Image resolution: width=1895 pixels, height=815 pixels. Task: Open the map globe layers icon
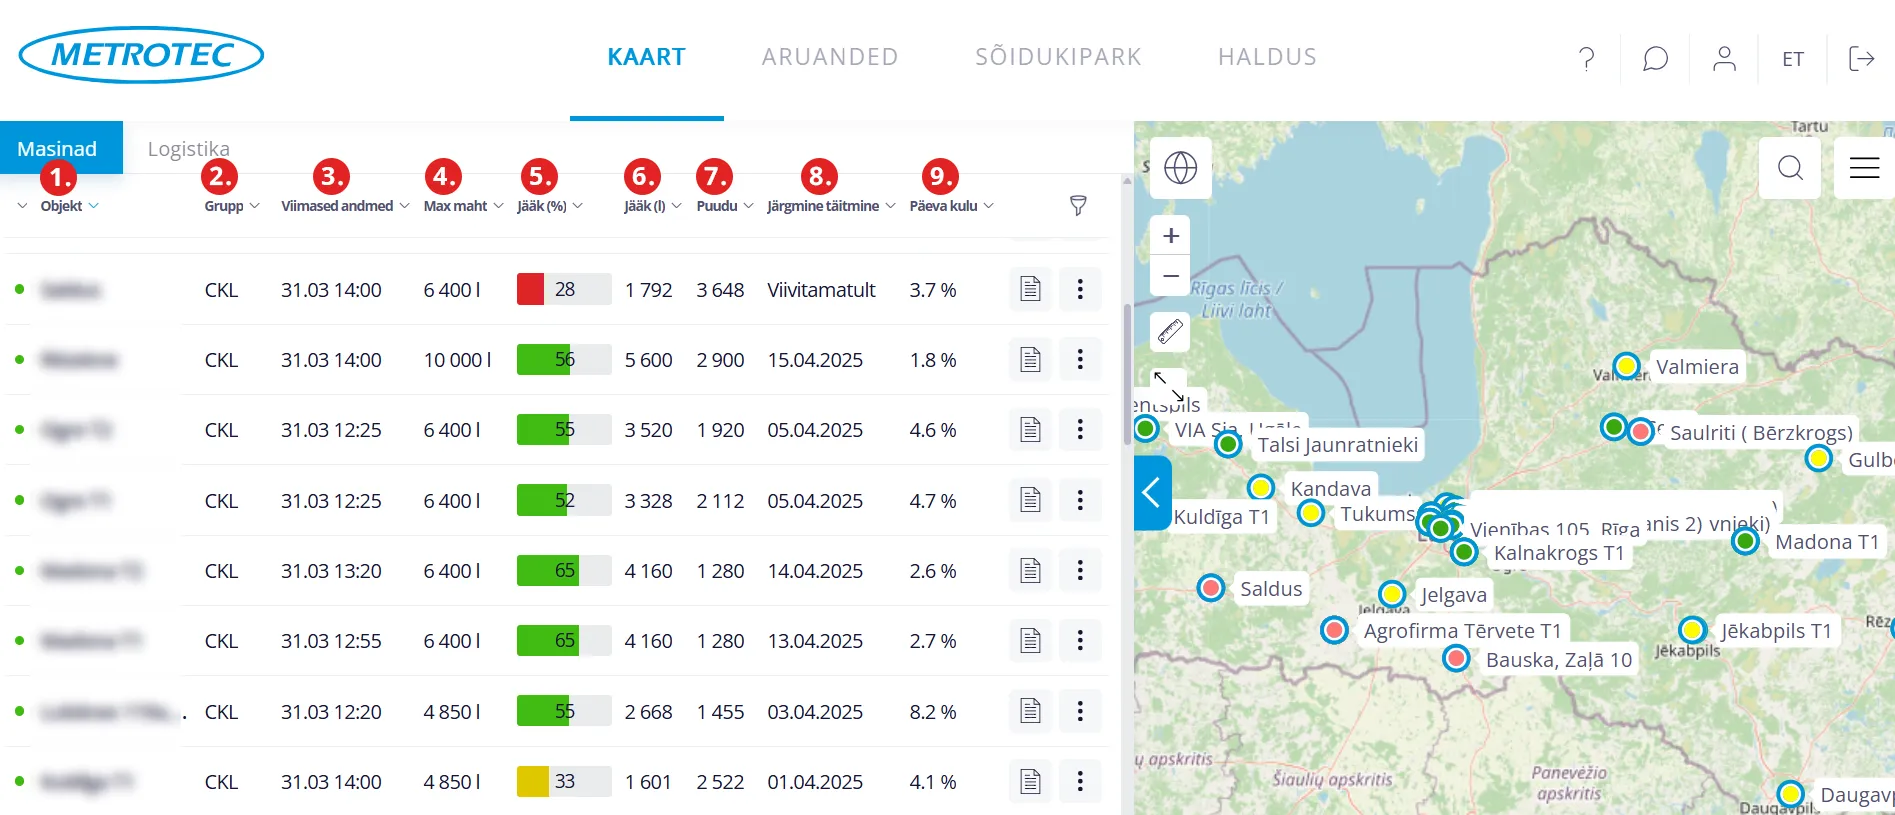point(1180,167)
